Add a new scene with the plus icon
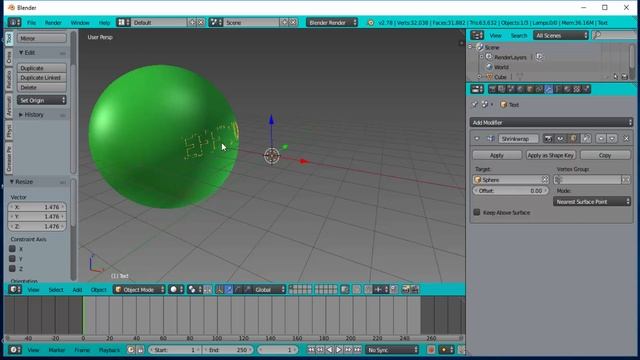640x360 pixels. (x=284, y=22)
